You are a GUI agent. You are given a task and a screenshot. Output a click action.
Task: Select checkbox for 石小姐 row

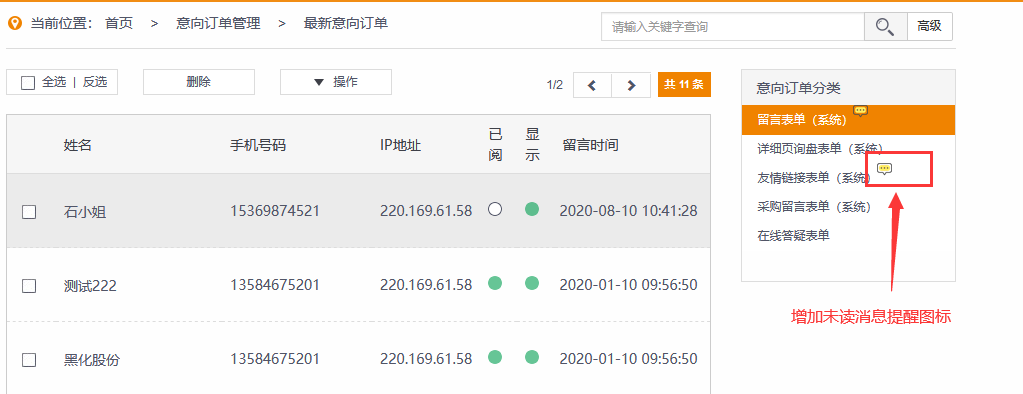29,211
